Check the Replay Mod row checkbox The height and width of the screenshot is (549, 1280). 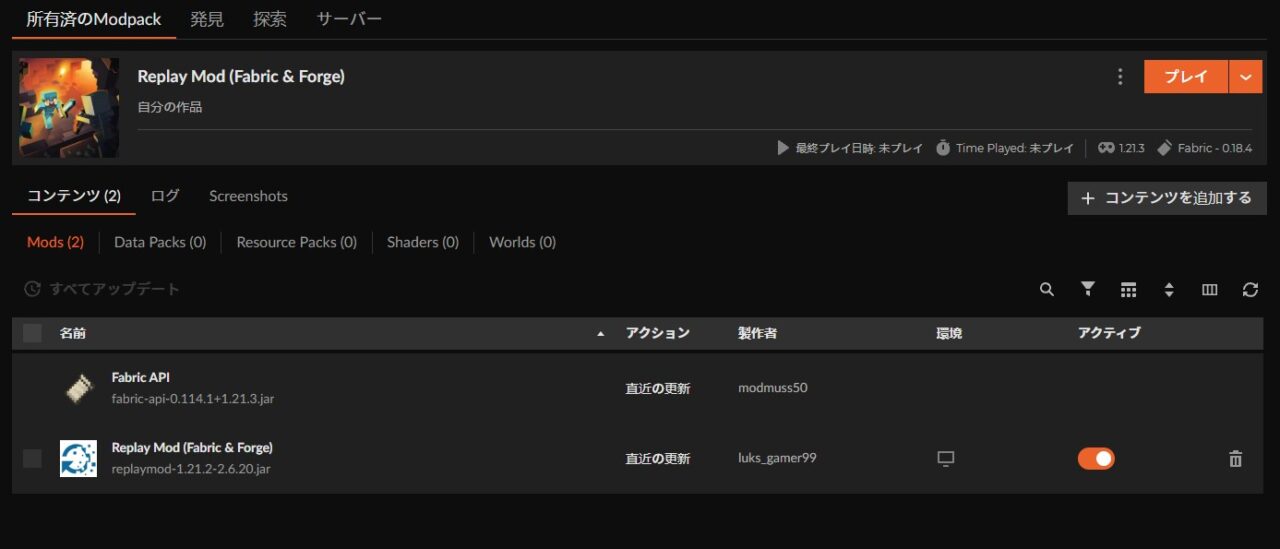pyautogui.click(x=33, y=459)
